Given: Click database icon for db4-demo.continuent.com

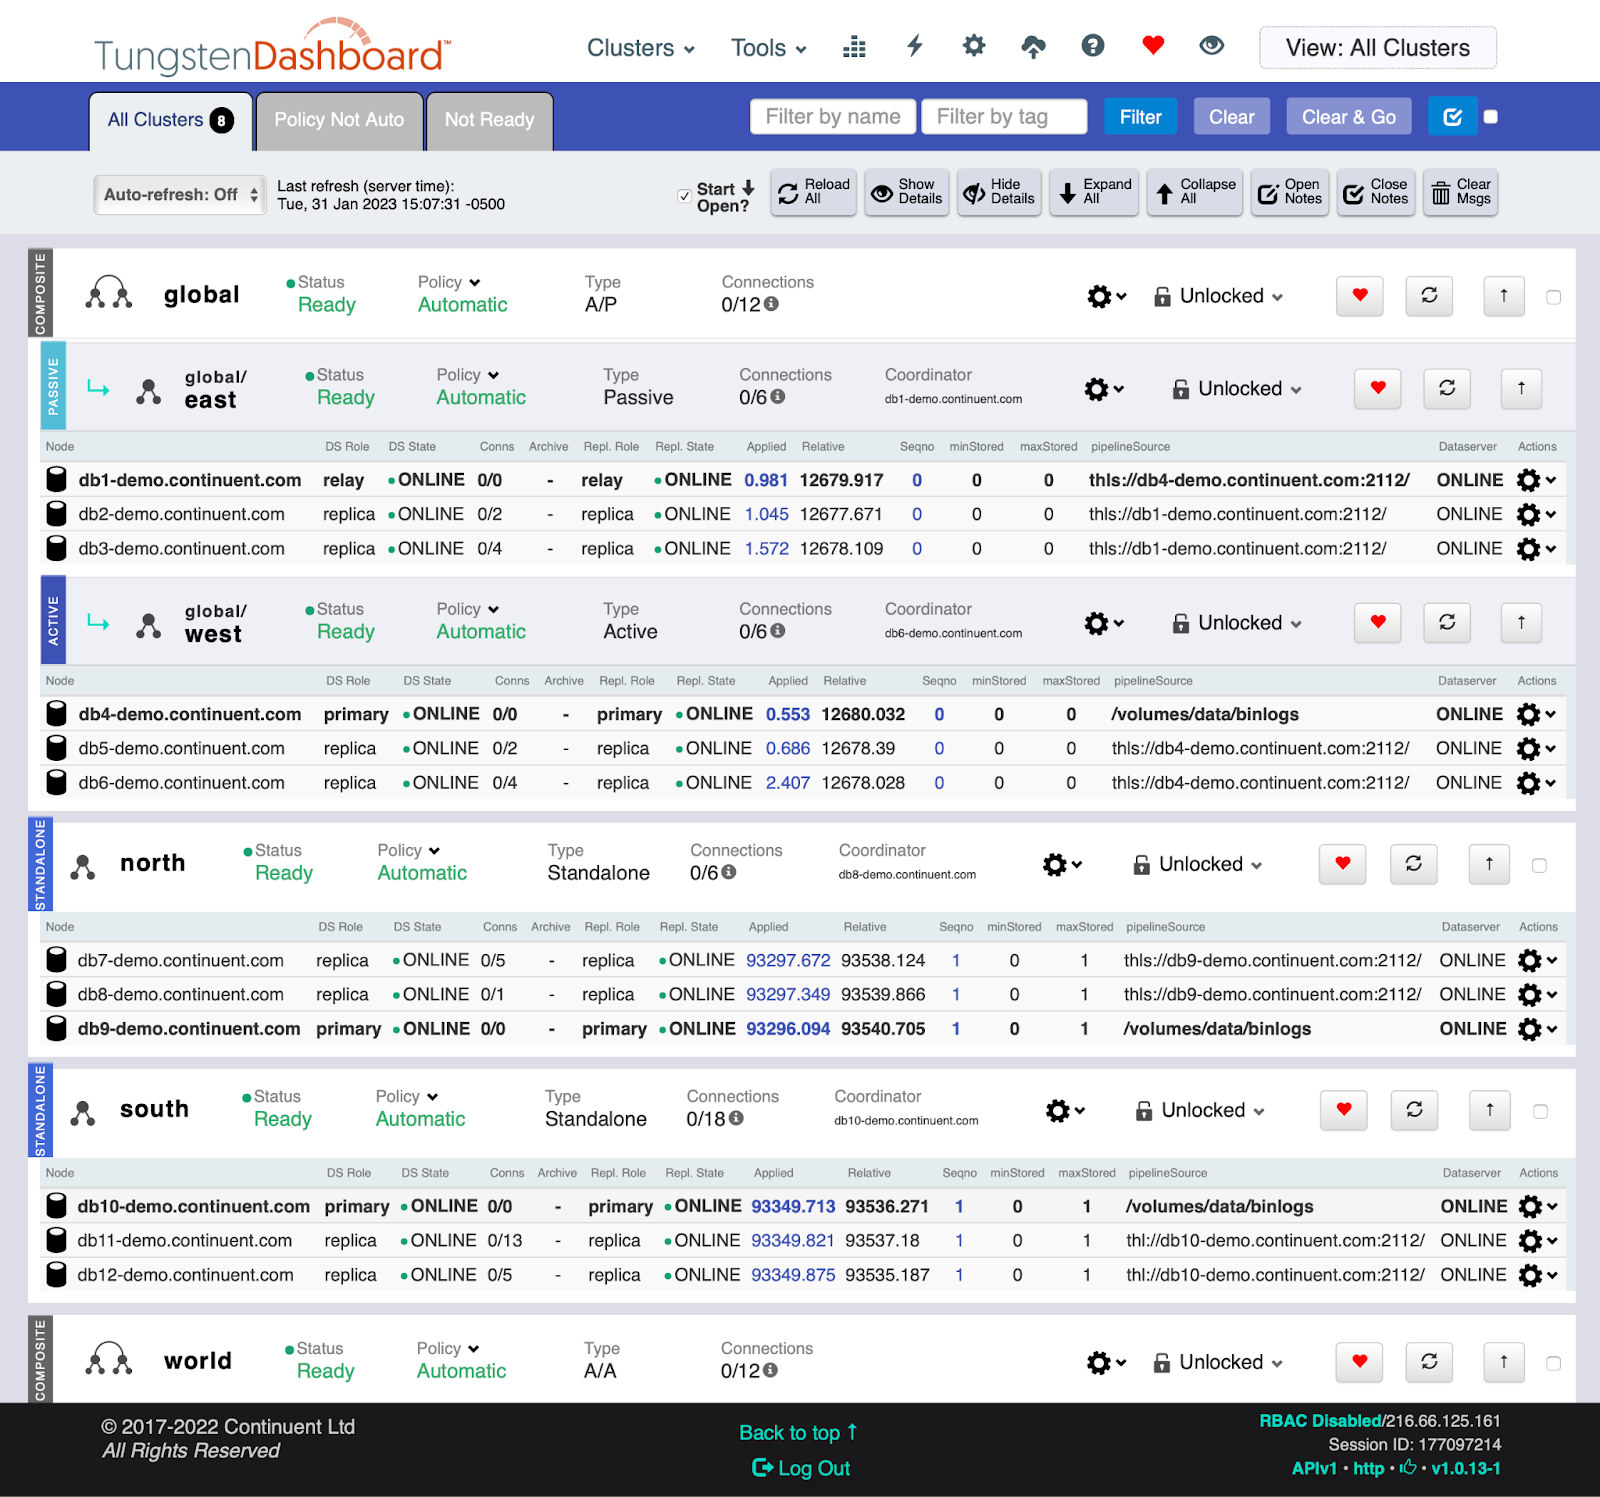Looking at the screenshot, I should tap(57, 714).
